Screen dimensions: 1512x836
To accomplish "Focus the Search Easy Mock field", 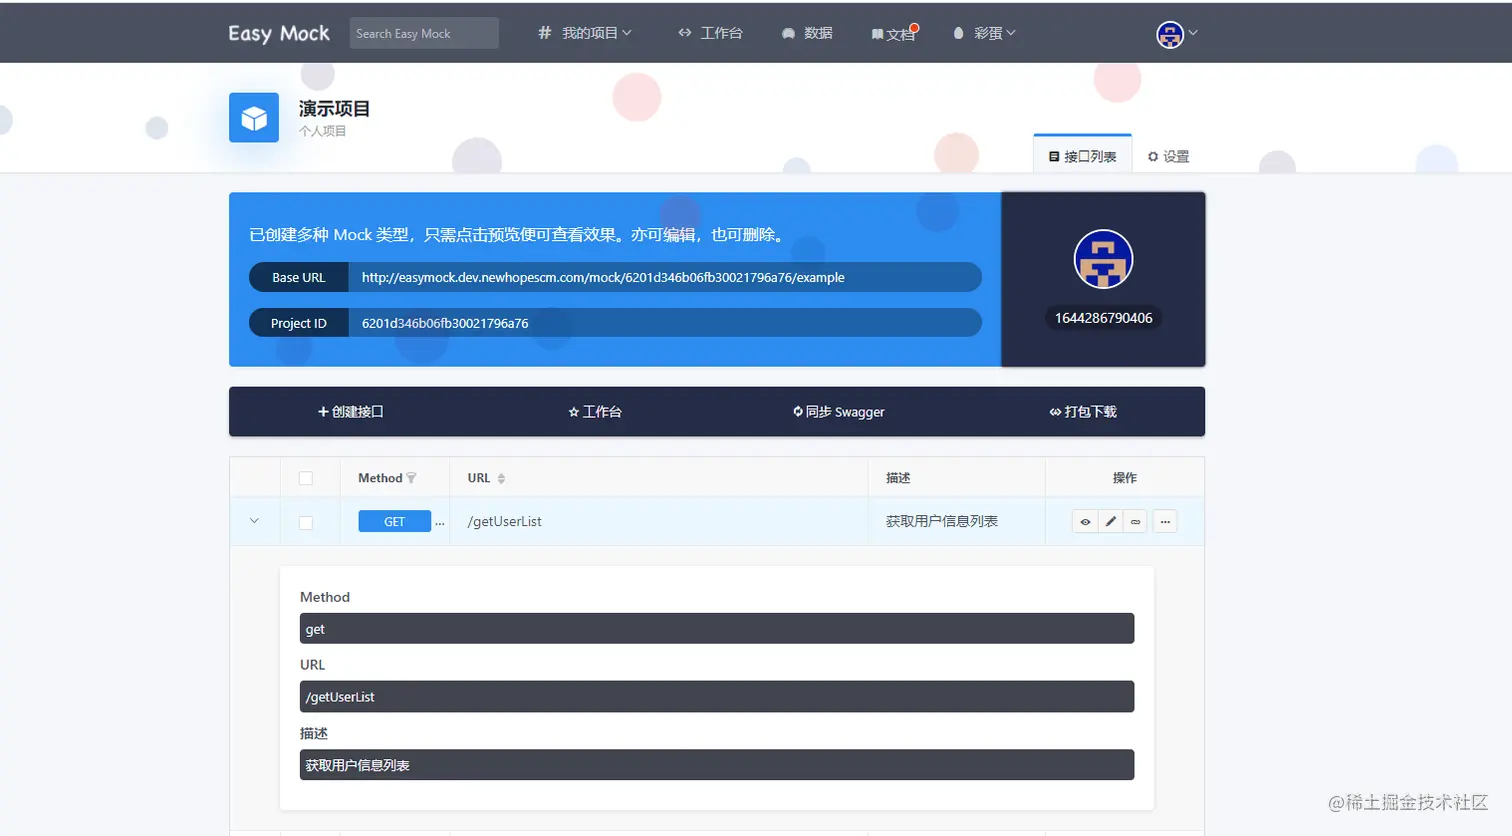I will (x=424, y=33).
